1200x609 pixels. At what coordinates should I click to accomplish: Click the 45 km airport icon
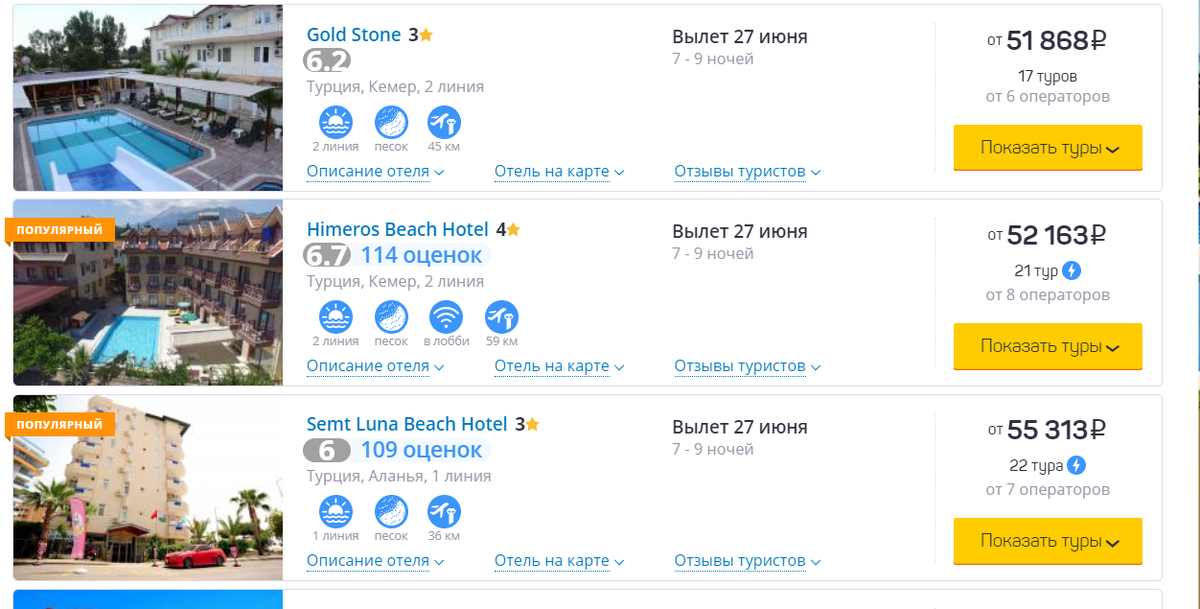443,123
